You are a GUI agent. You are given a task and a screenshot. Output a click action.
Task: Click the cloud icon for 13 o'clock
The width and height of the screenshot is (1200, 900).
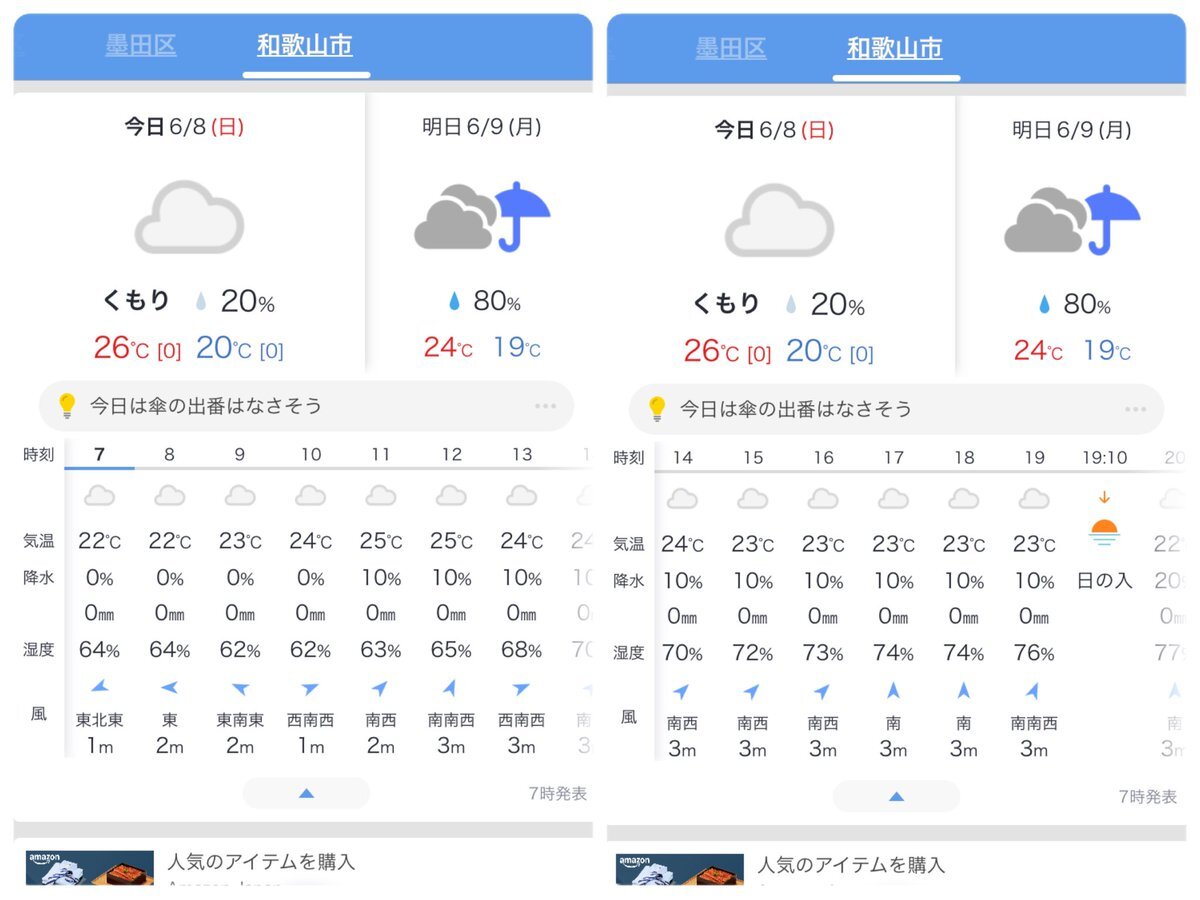(522, 496)
